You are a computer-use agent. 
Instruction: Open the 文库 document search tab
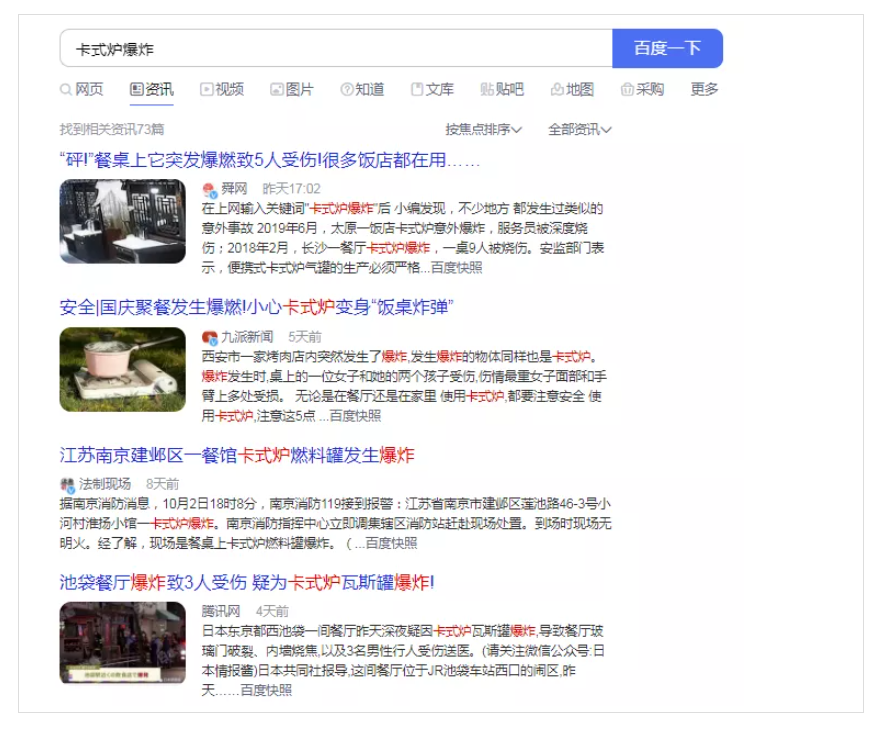coord(432,90)
